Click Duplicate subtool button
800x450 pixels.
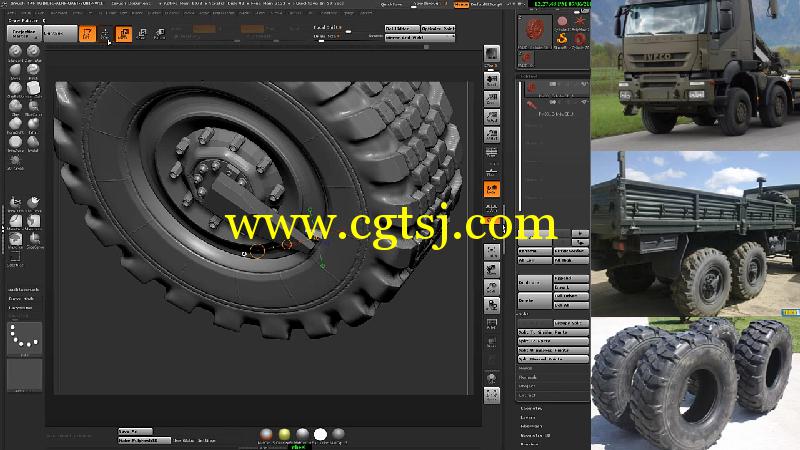(535, 282)
